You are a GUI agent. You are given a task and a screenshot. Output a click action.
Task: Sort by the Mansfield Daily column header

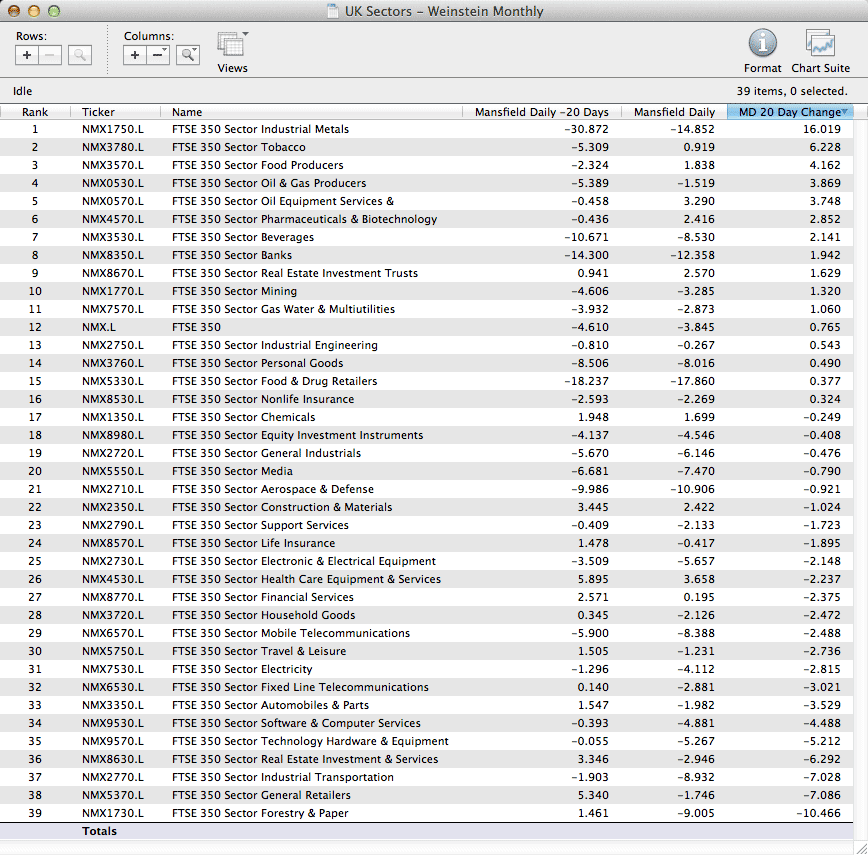pyautogui.click(x=674, y=112)
